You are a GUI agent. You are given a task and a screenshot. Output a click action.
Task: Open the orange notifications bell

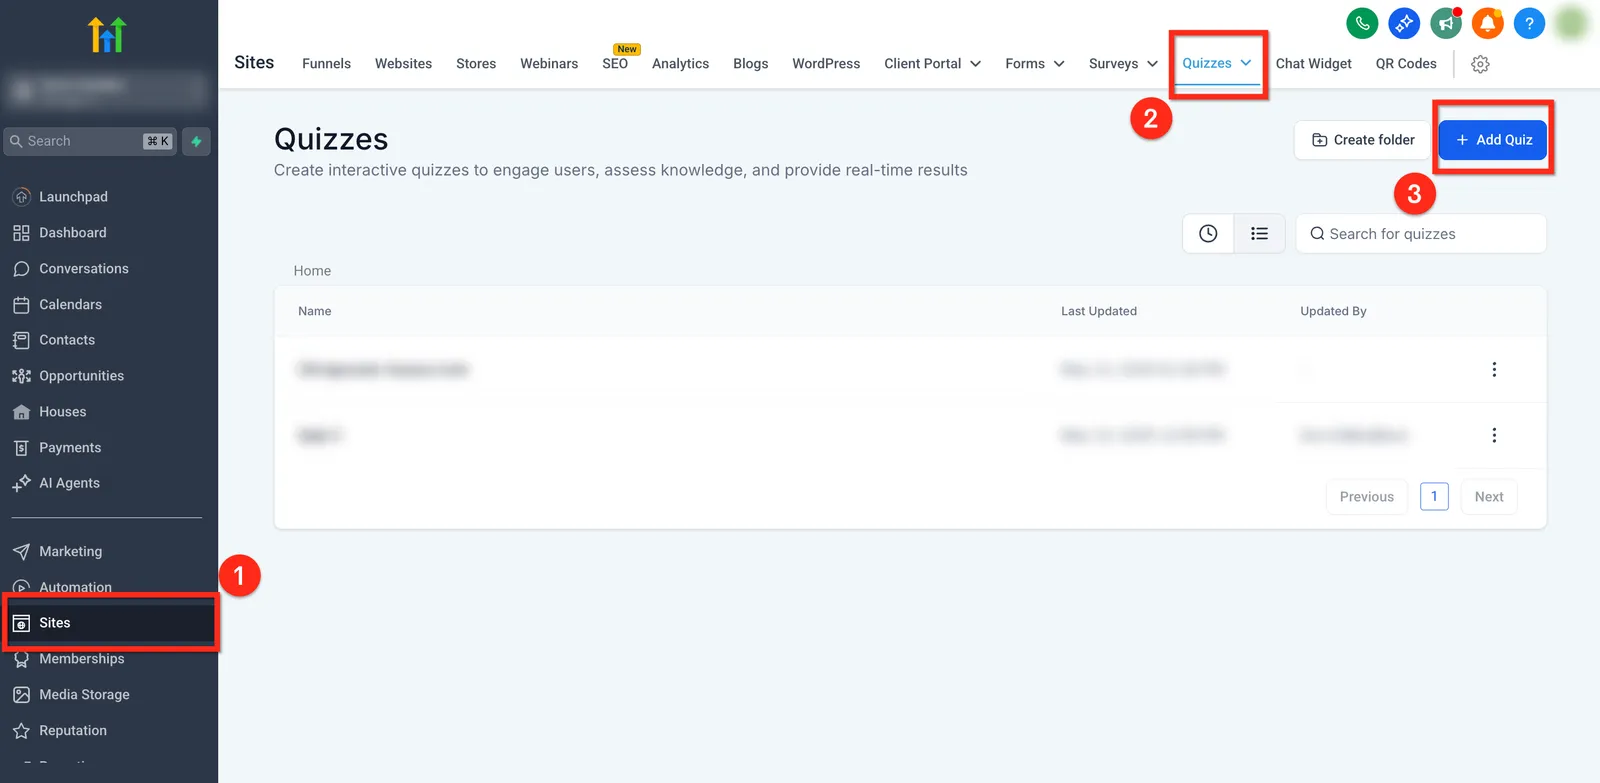[1488, 23]
